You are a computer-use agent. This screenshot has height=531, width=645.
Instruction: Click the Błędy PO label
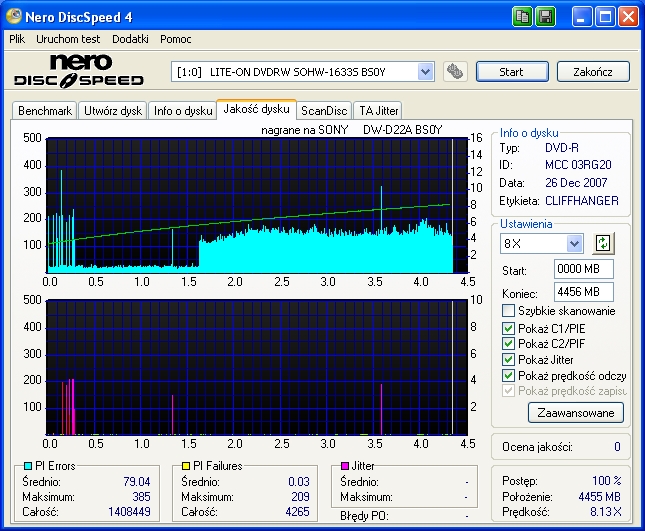click(364, 516)
